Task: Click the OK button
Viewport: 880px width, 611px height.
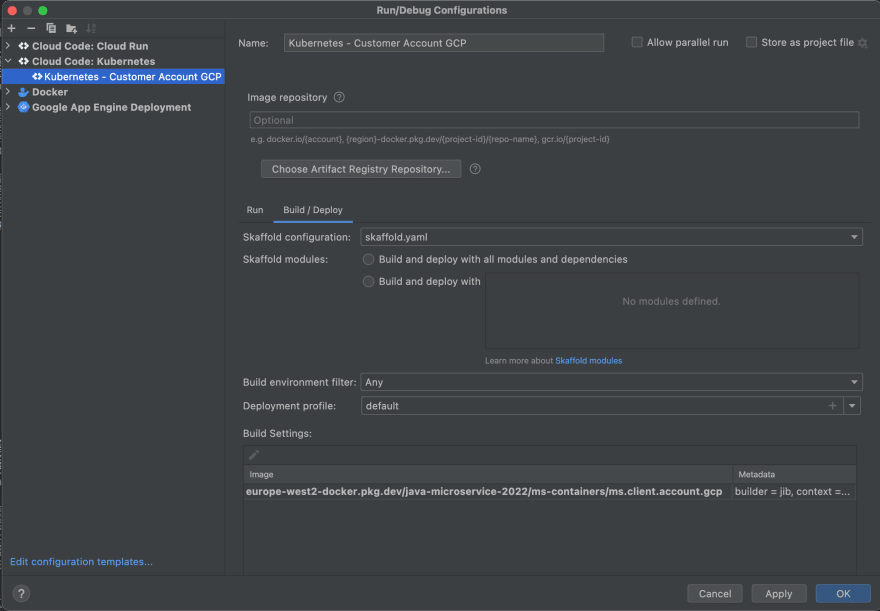Action: [x=843, y=594]
